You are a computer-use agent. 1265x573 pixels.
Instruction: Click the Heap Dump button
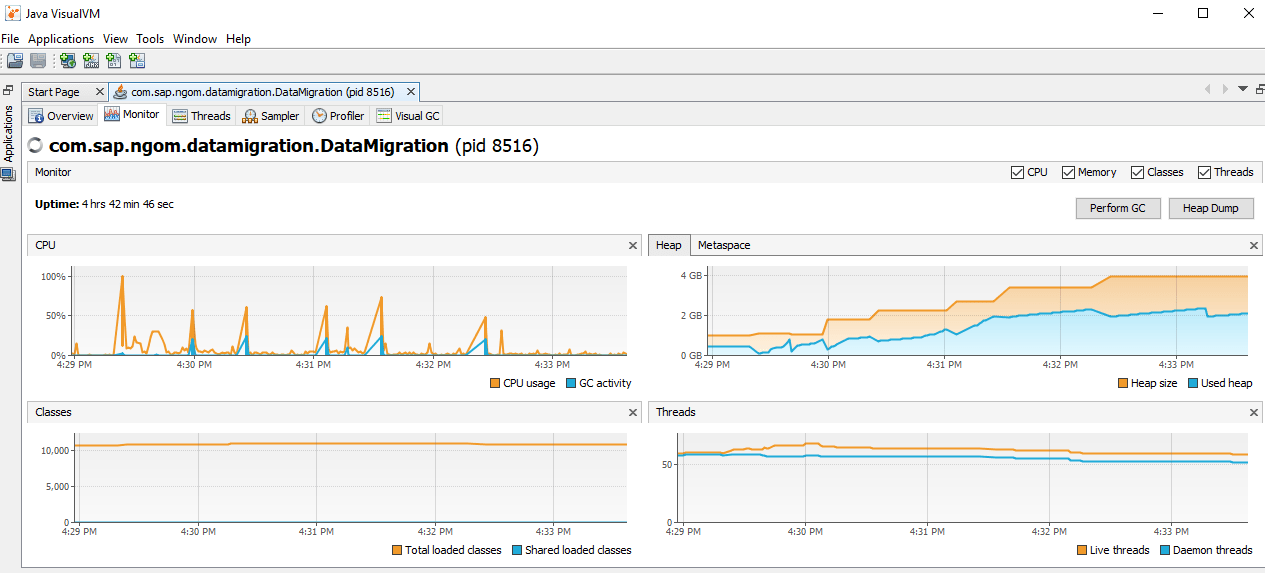tap(1210, 208)
